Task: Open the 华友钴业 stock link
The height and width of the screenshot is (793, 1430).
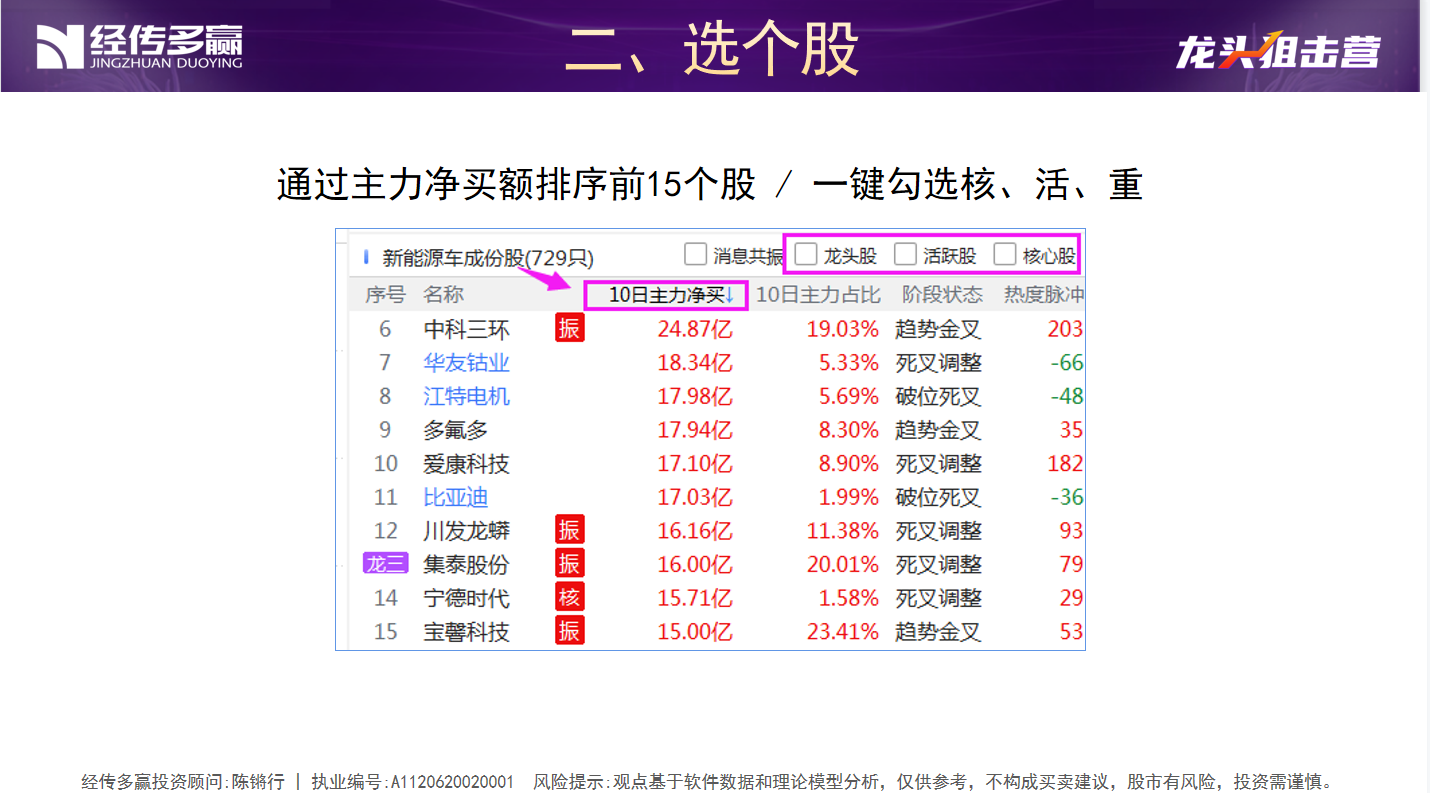Action: pyautogui.click(x=466, y=363)
